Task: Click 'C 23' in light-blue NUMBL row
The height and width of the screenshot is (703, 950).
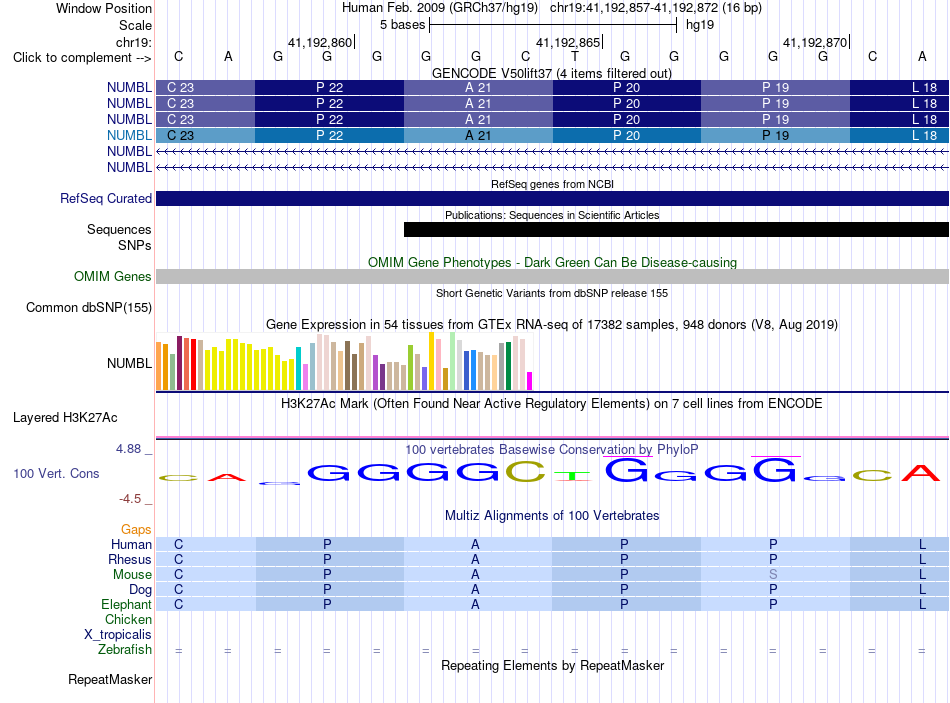Action: click(x=180, y=136)
